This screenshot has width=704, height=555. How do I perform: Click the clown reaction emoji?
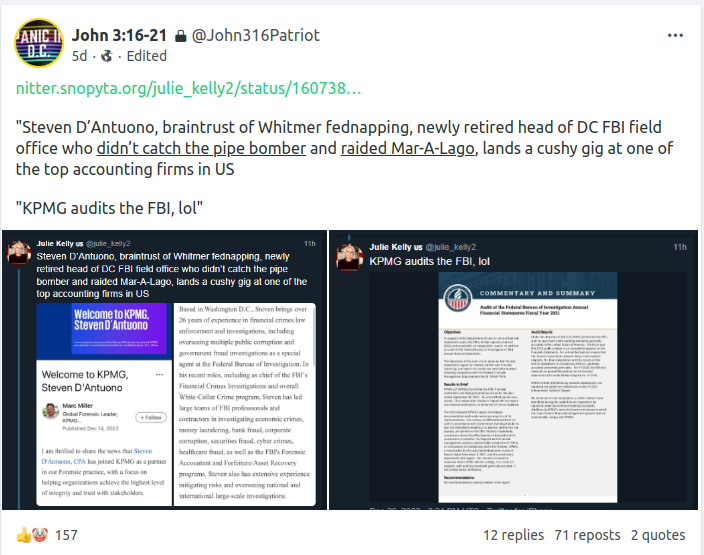click(x=40, y=535)
